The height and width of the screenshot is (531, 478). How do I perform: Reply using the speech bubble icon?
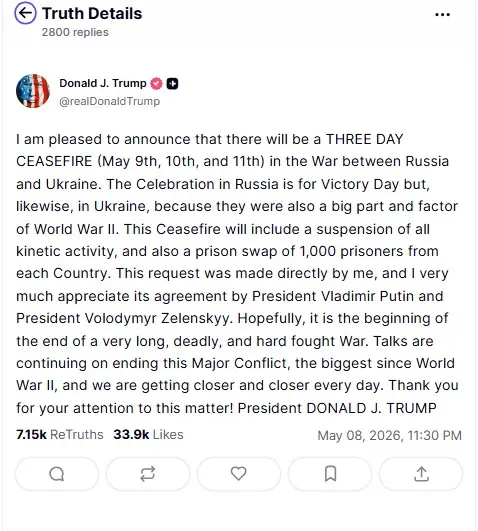click(57, 474)
